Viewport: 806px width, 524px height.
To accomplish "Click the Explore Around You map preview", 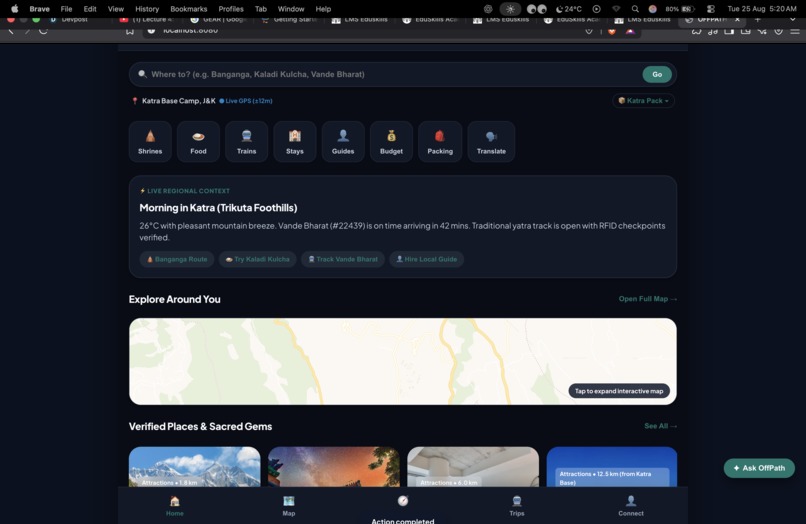I will coord(402,361).
